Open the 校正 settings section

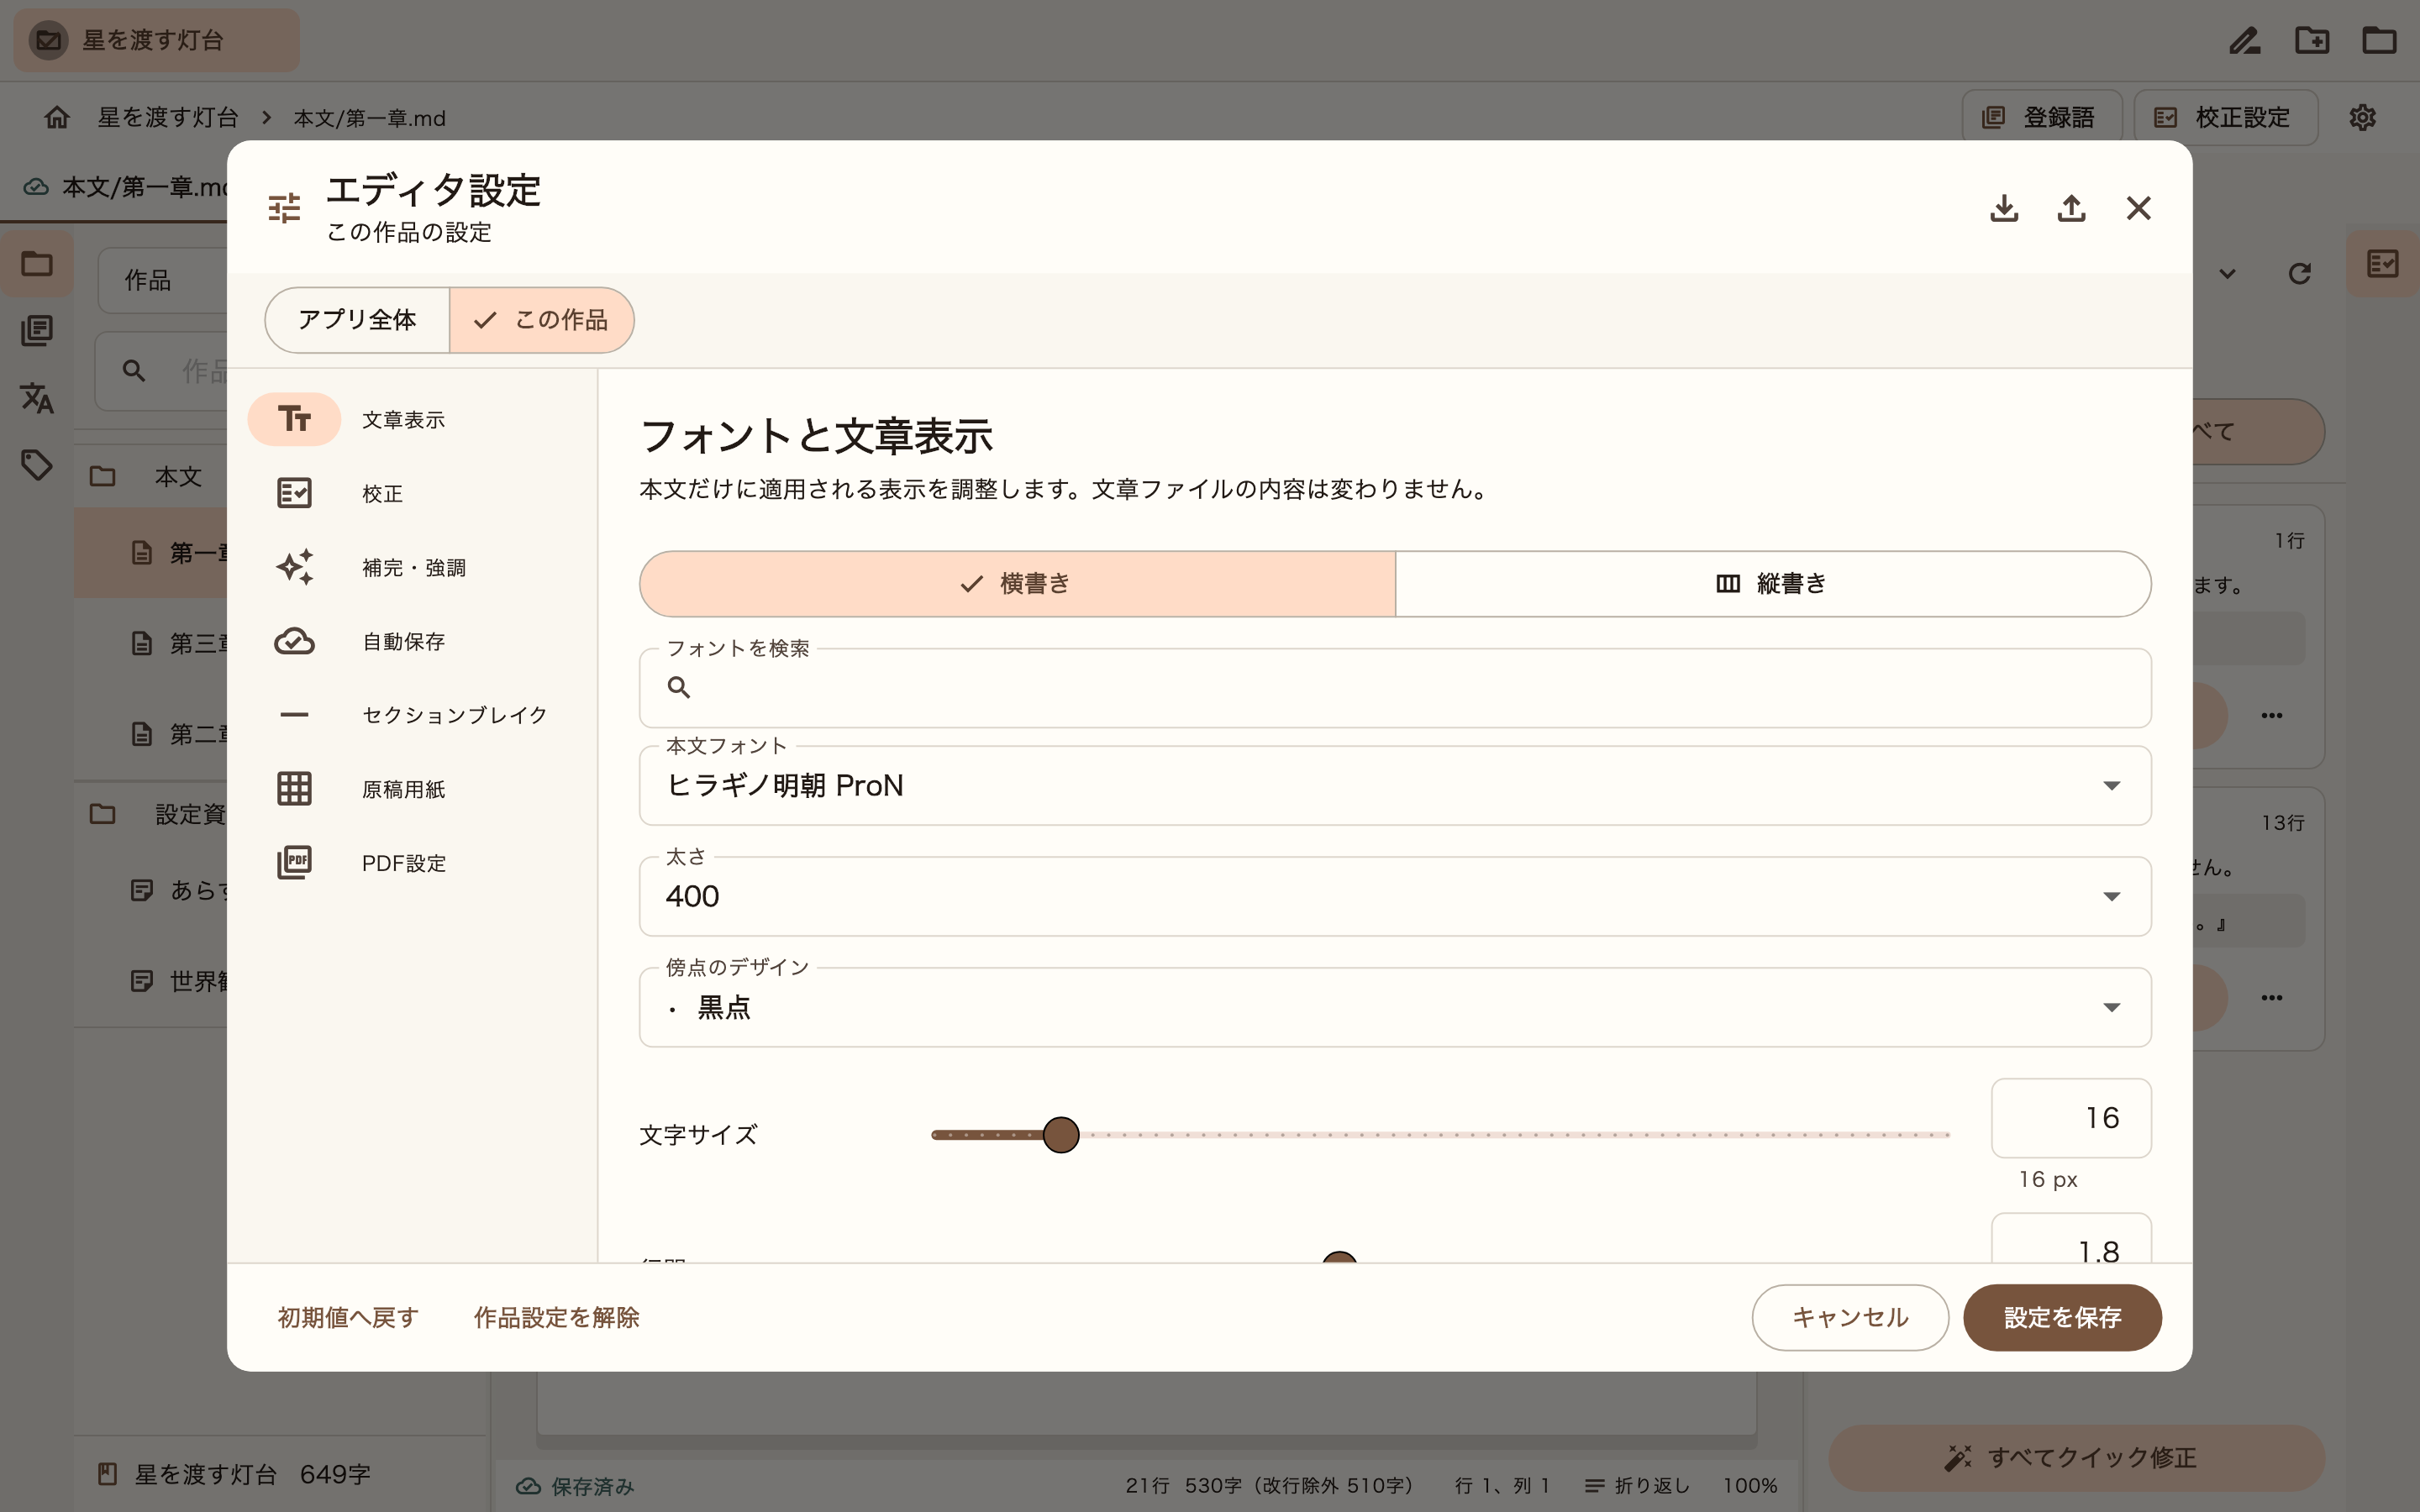412,493
